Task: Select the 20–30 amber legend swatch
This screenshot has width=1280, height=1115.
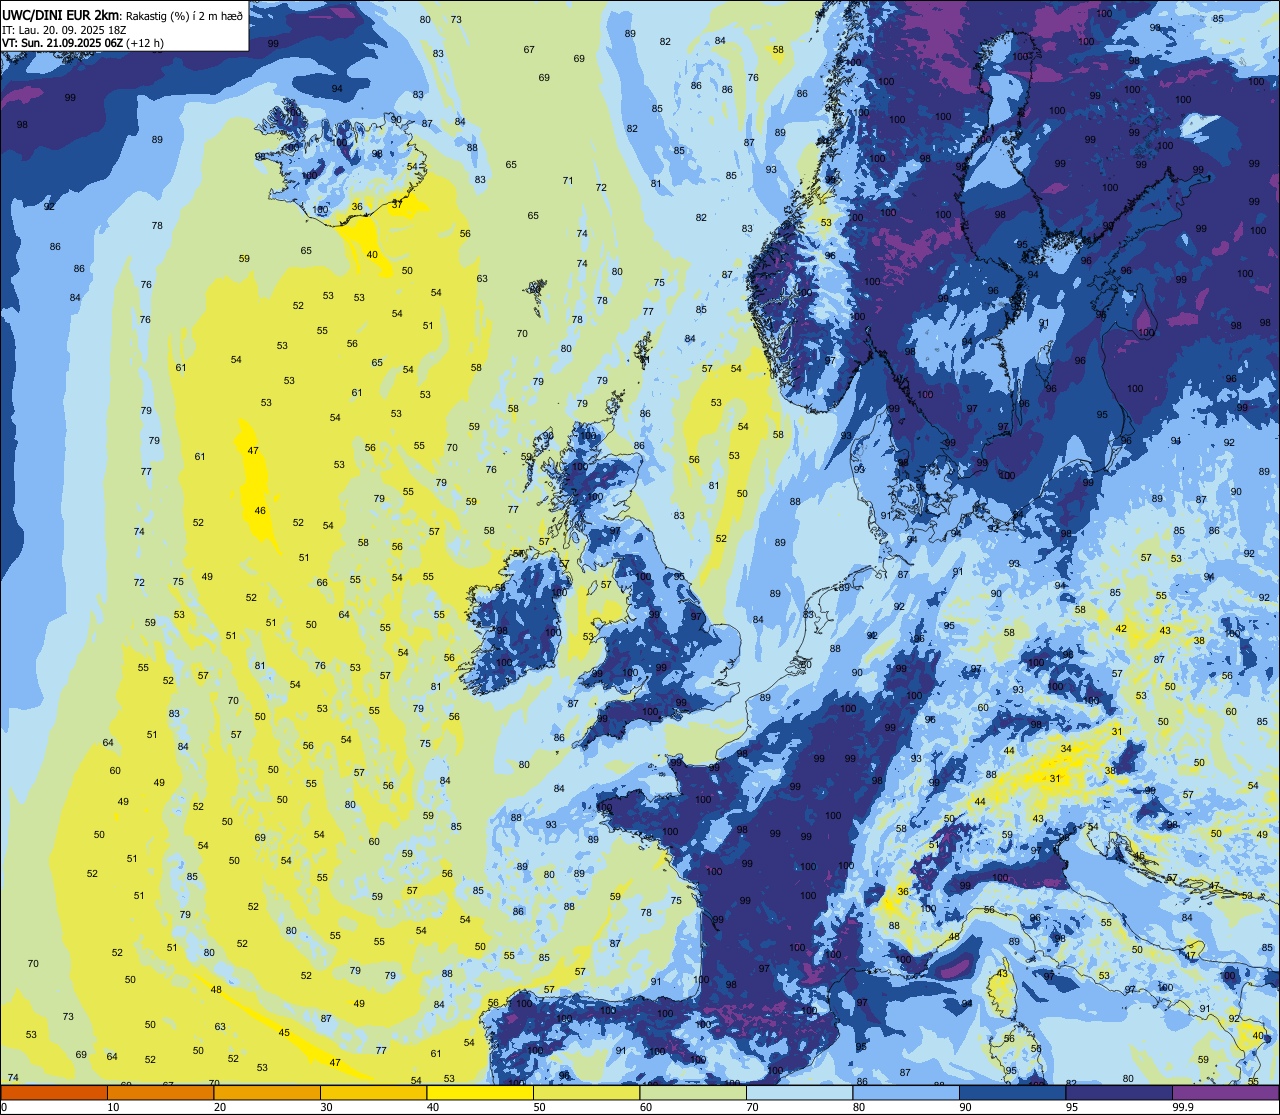Action: click(267, 1092)
